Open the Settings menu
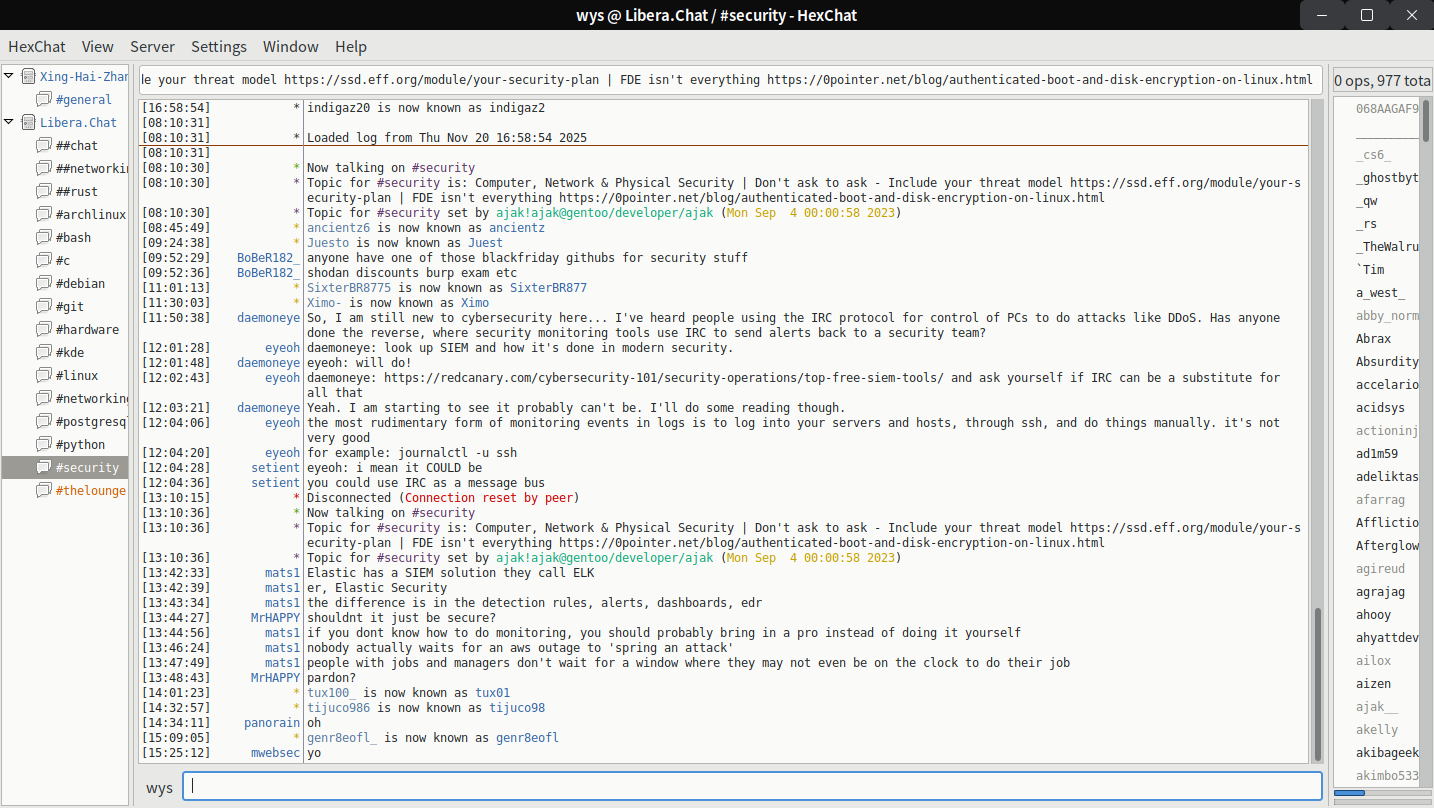This screenshot has width=1434, height=808. point(219,46)
